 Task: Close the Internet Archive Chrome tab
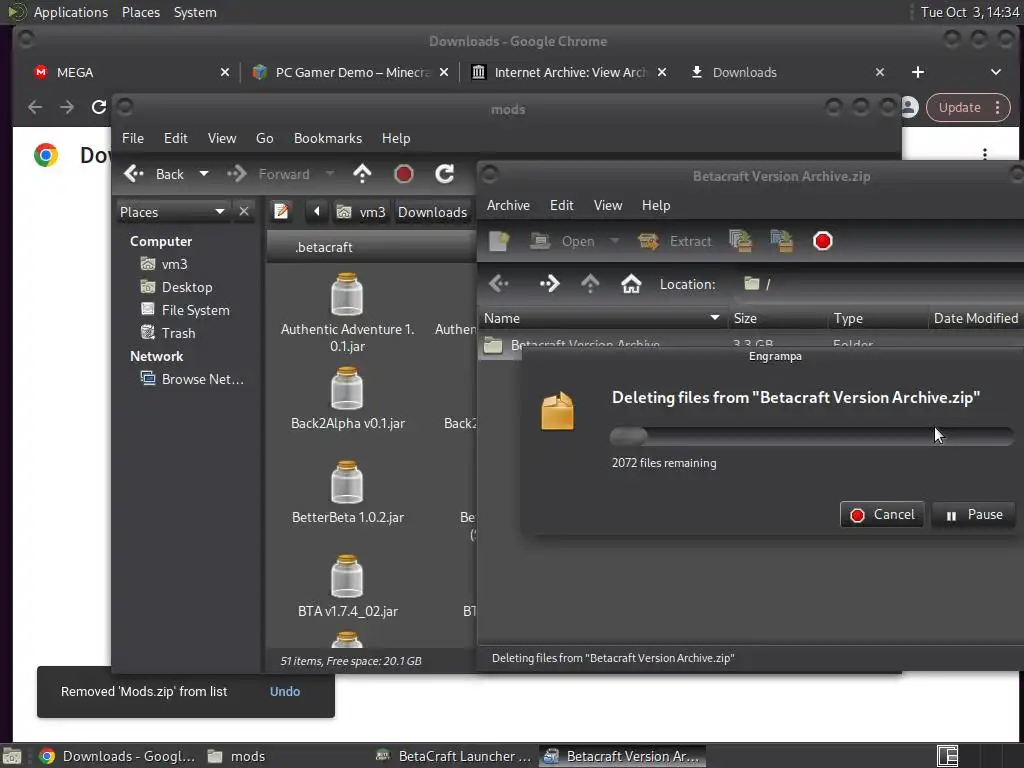click(x=662, y=72)
